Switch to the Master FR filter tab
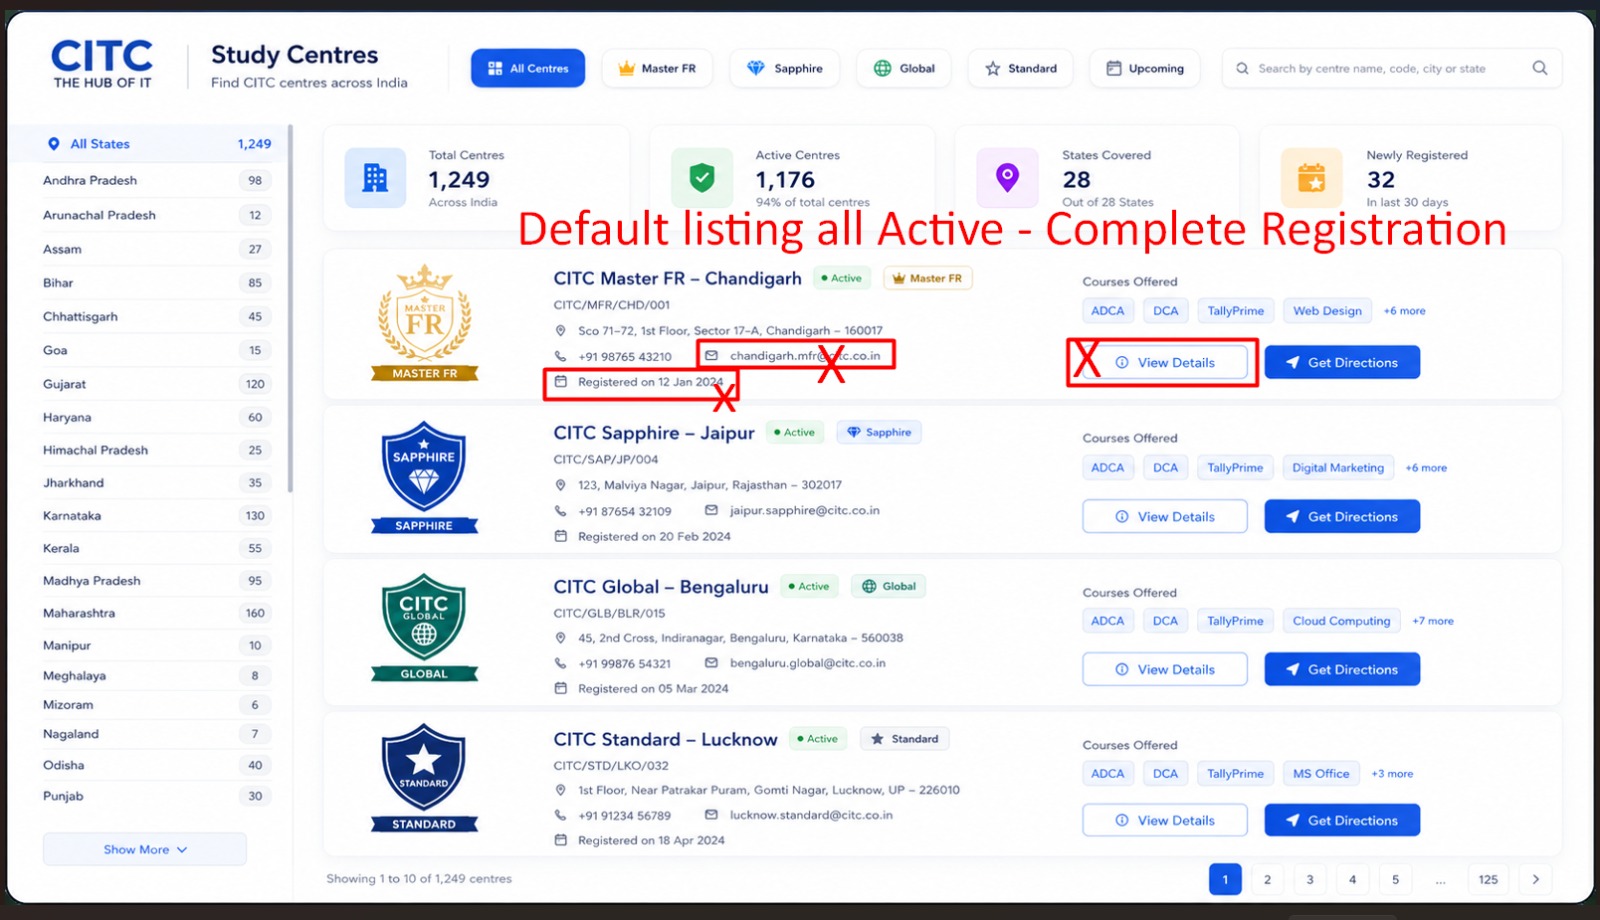 (x=657, y=68)
